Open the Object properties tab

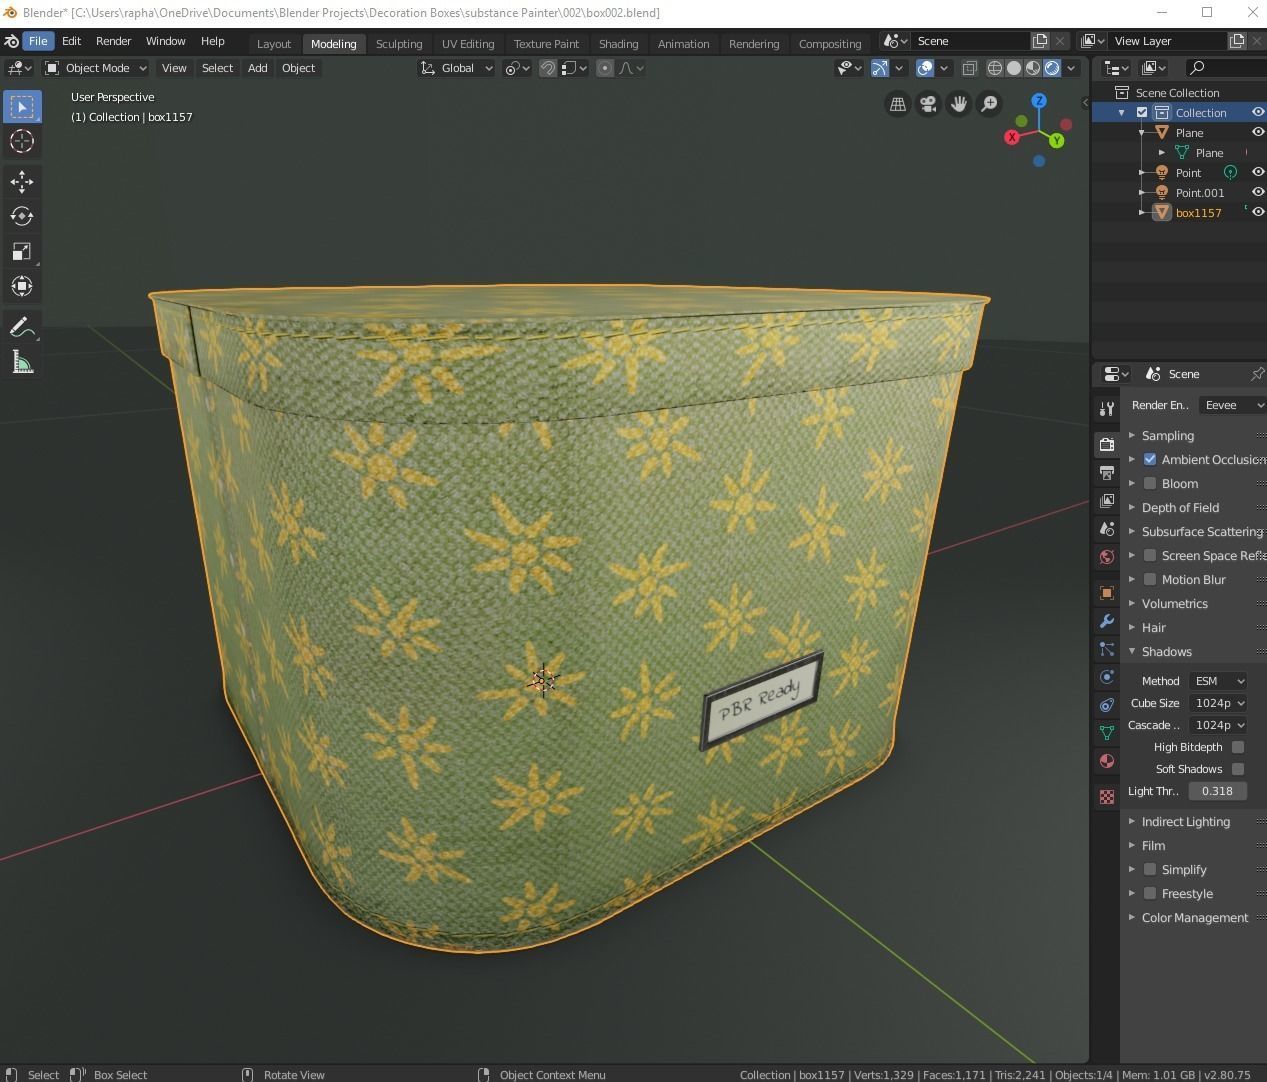point(1106,593)
